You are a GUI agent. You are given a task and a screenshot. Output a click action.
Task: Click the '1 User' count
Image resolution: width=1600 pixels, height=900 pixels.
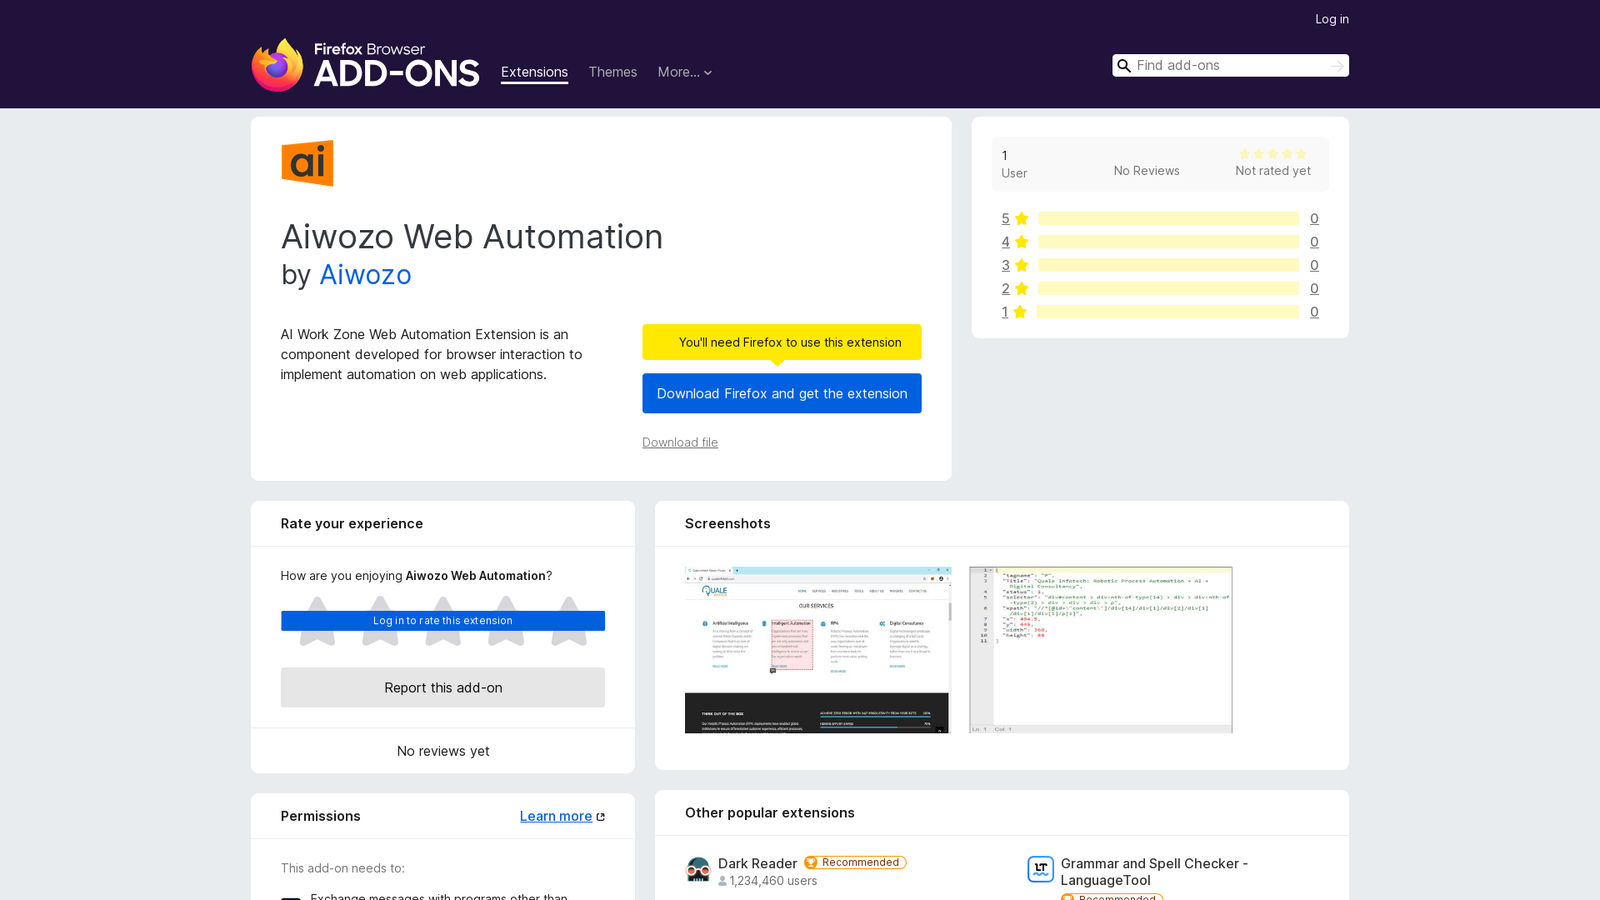tap(1014, 164)
